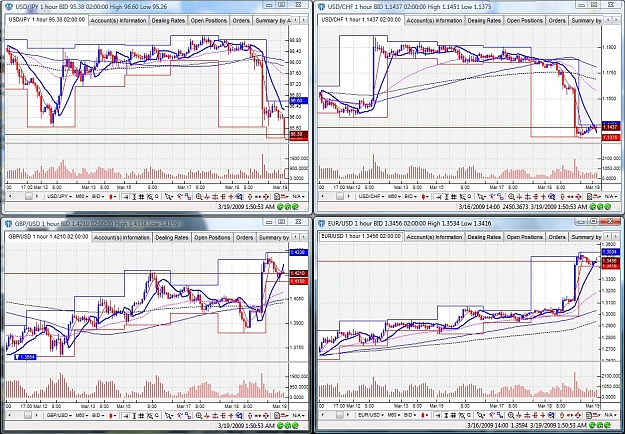Viewport: 625px width, 434px height.
Task: Click first green status icon in USD/JPY window
Action: click(279, 206)
